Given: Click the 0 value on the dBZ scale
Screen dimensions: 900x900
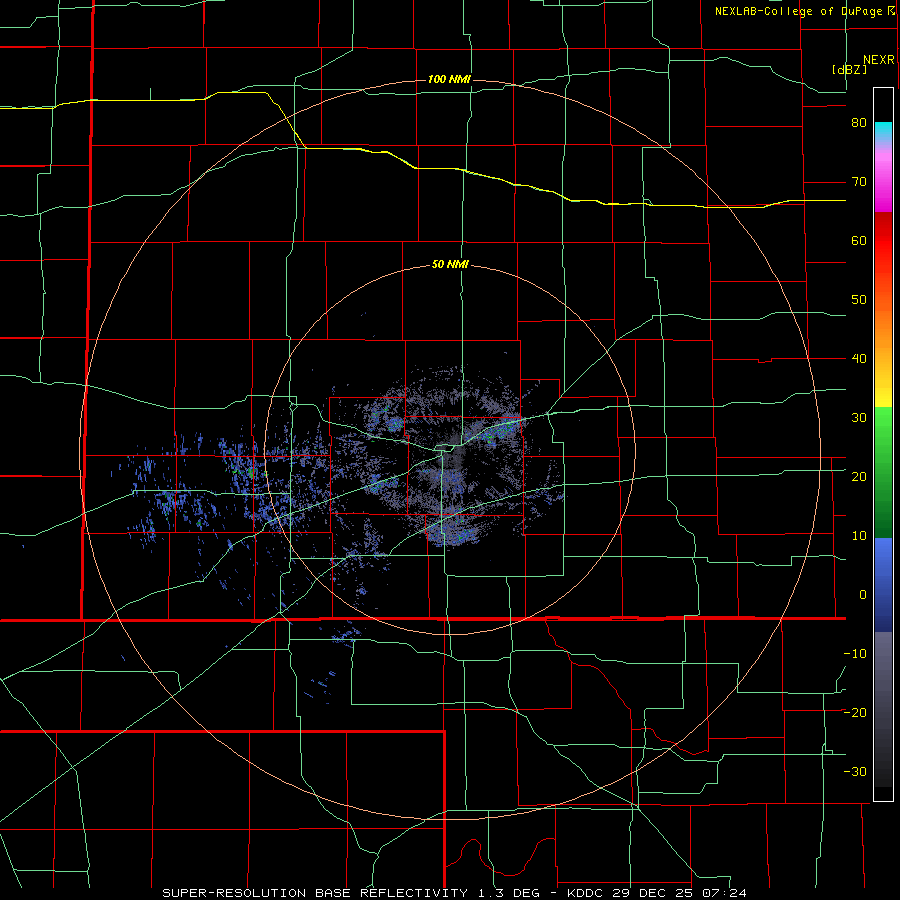Looking at the screenshot, I should click(x=863, y=595).
